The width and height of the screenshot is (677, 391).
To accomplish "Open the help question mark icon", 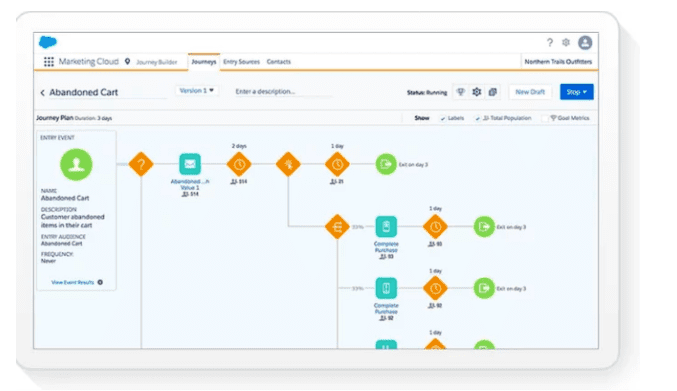I will tap(550, 42).
